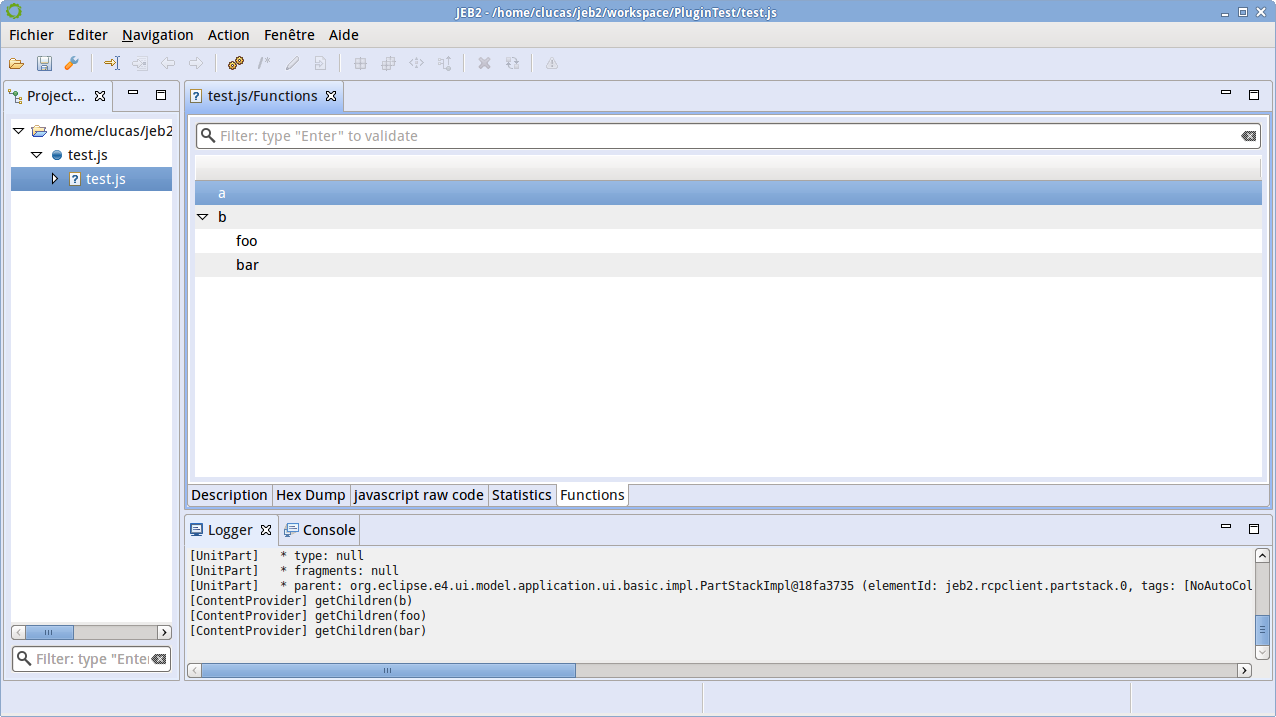Image resolution: width=1276 pixels, height=717 pixels.
Task: Click the rename pencil toolbar icon
Action: pyautogui.click(x=292, y=63)
